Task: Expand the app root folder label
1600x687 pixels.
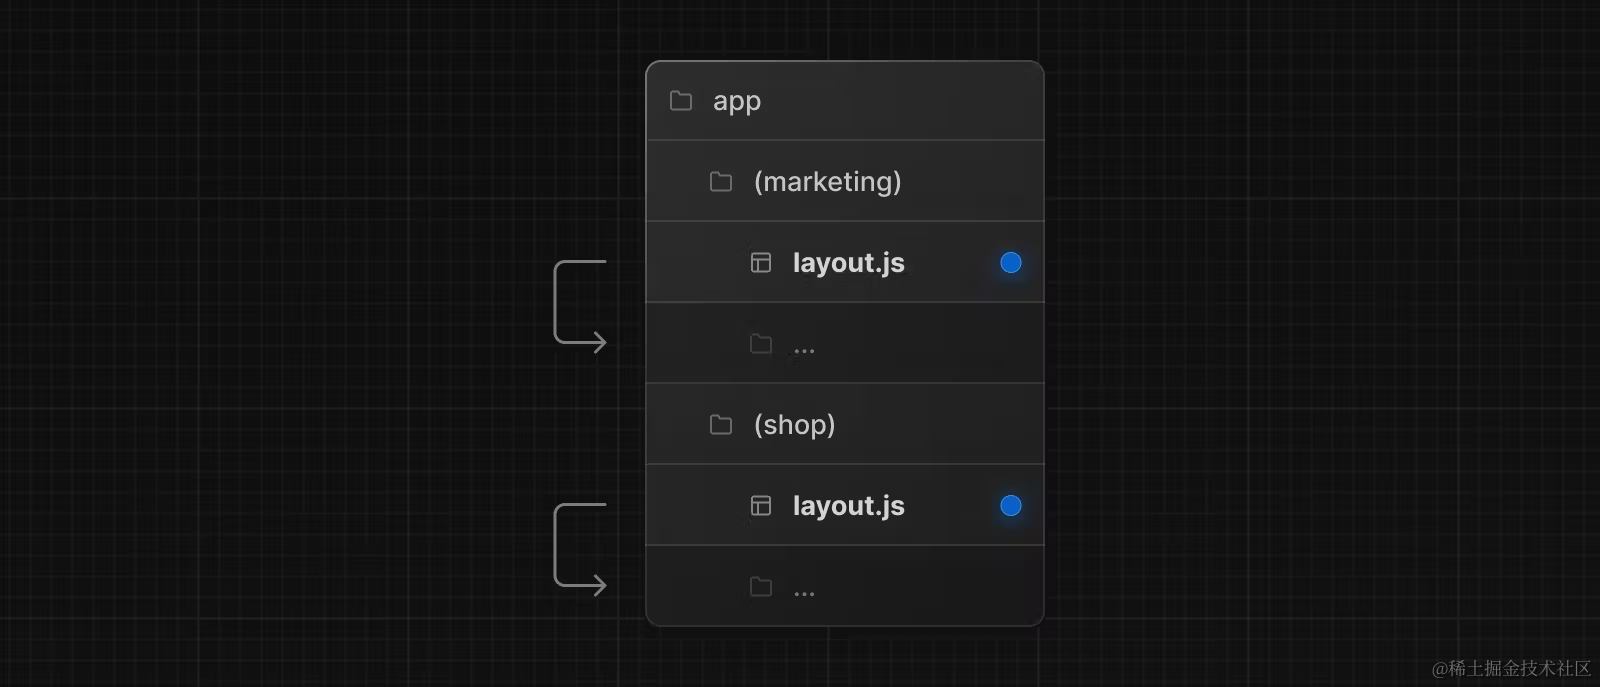Action: click(x=737, y=101)
